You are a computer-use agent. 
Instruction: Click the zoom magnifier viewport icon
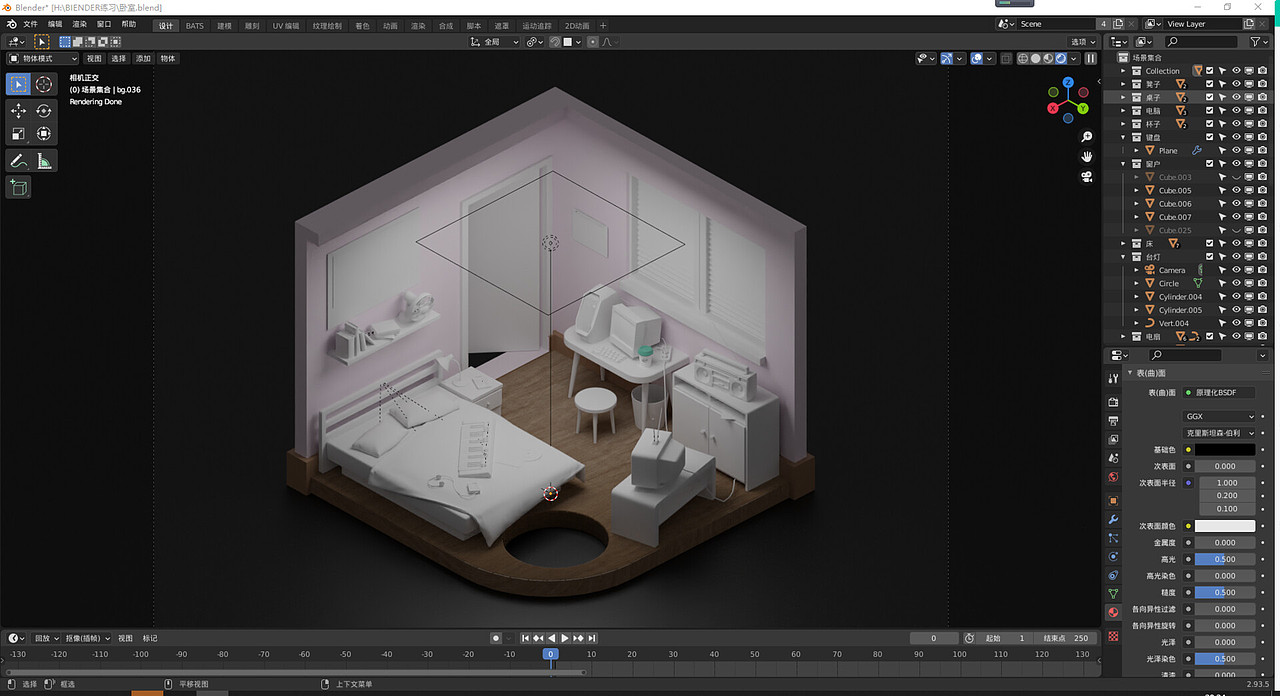(x=1087, y=136)
